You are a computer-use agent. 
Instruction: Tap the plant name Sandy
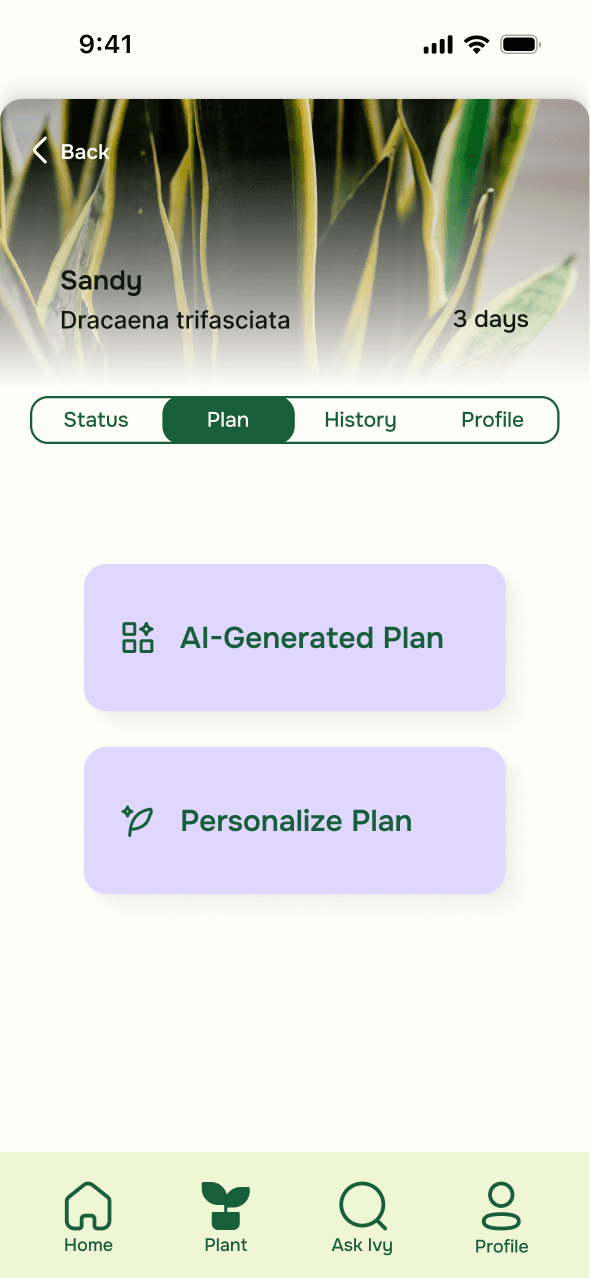pyautogui.click(x=101, y=281)
